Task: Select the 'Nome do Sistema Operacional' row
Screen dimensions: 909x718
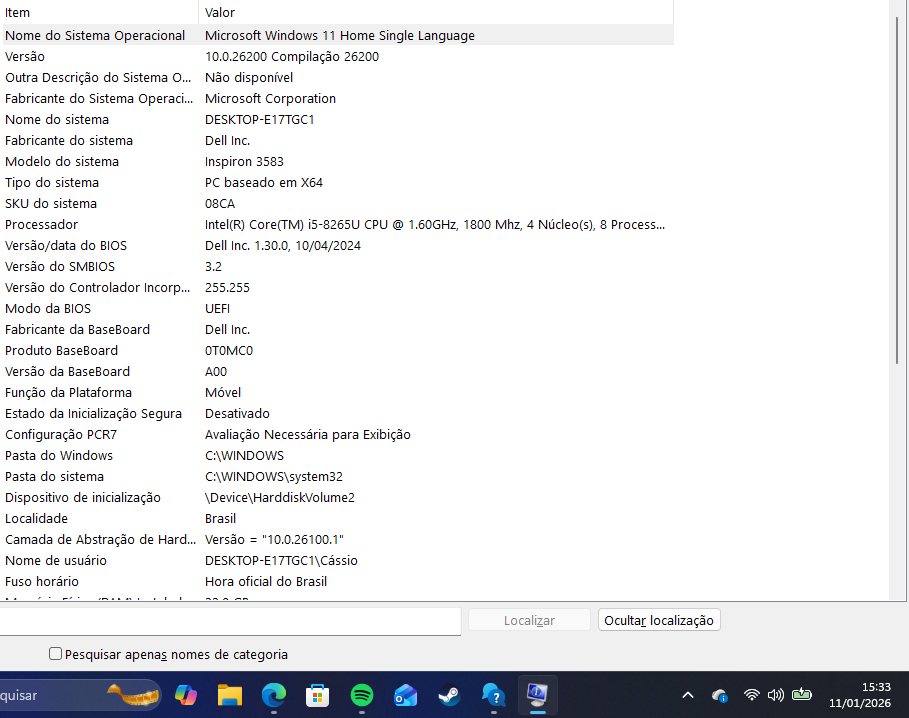Action: coord(338,35)
